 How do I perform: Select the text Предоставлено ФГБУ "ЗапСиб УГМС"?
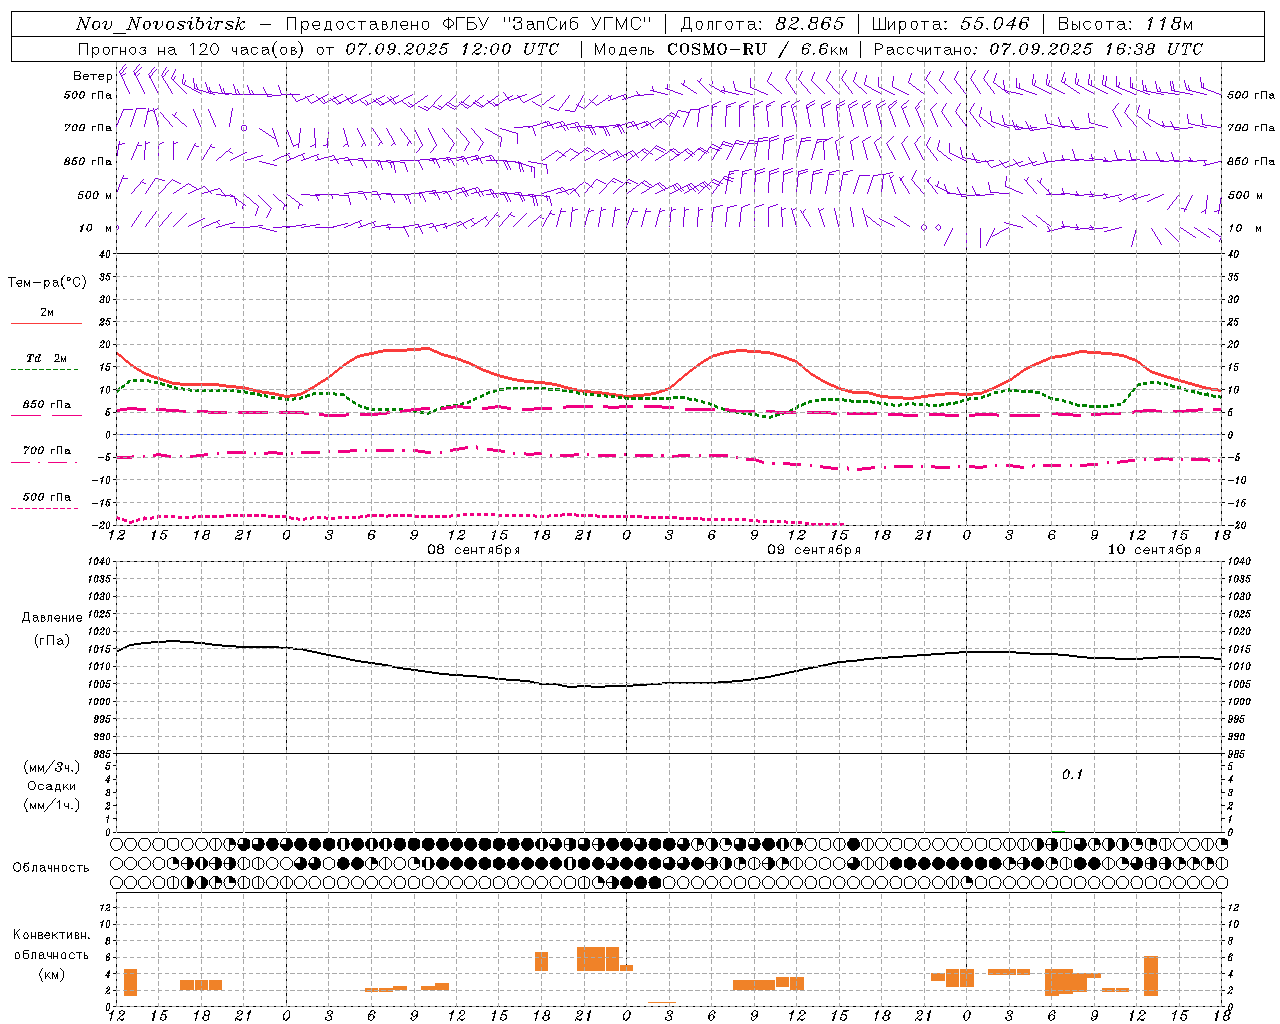coord(468,24)
